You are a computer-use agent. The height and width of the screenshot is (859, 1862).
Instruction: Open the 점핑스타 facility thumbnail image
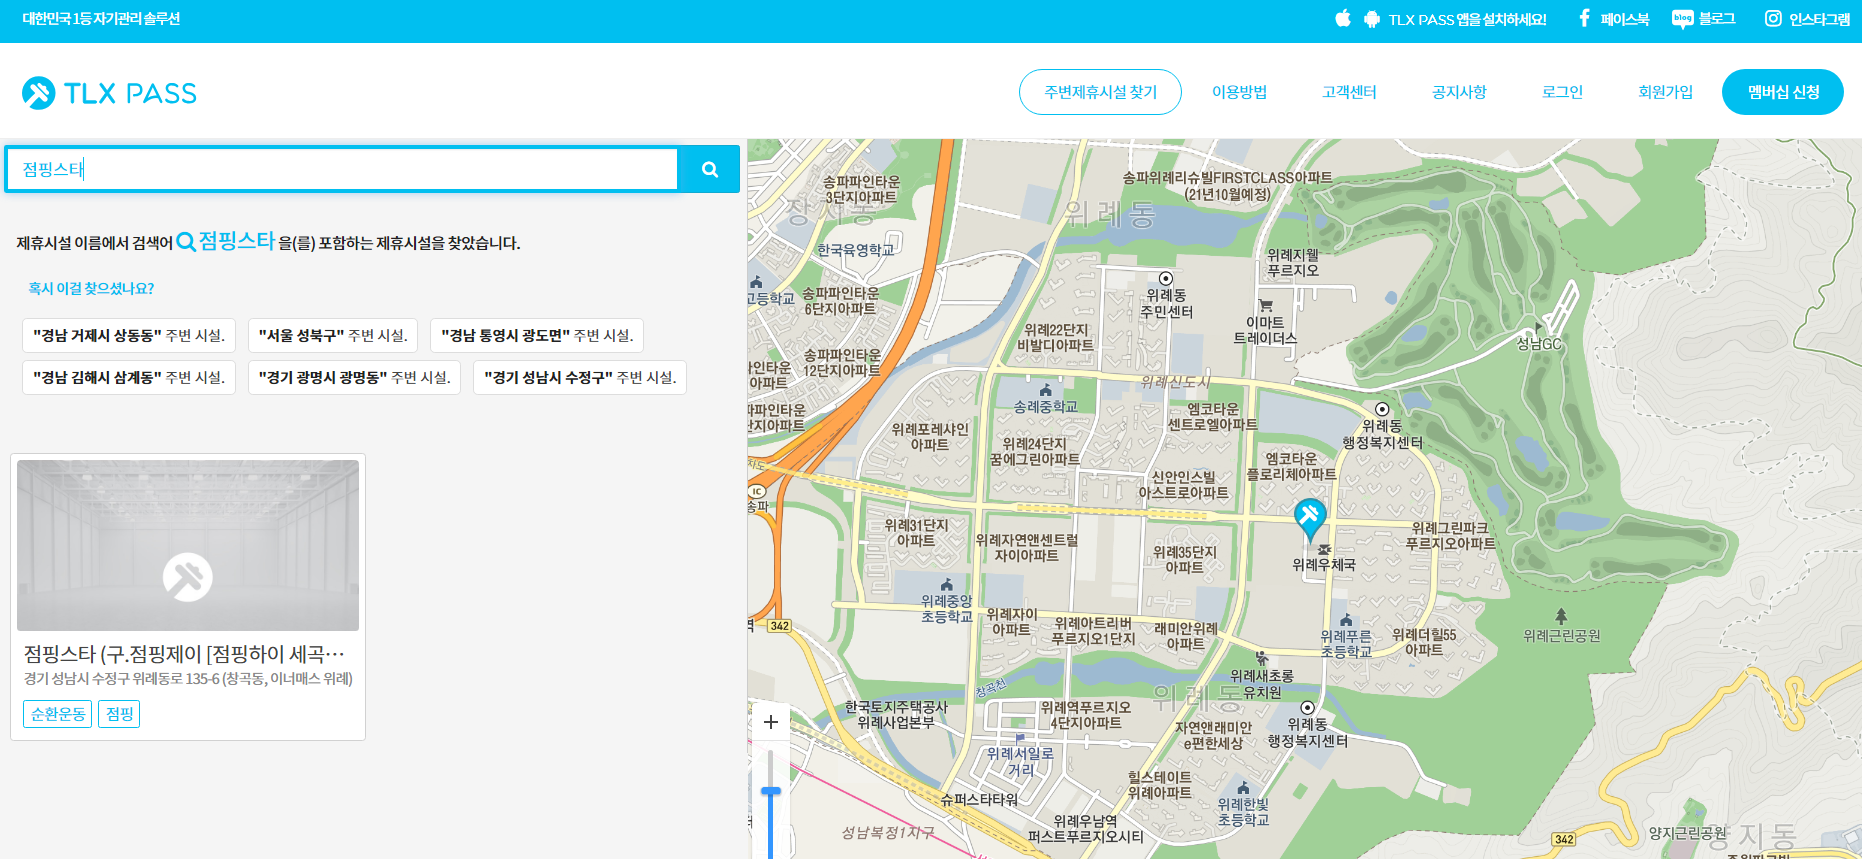[x=188, y=545]
